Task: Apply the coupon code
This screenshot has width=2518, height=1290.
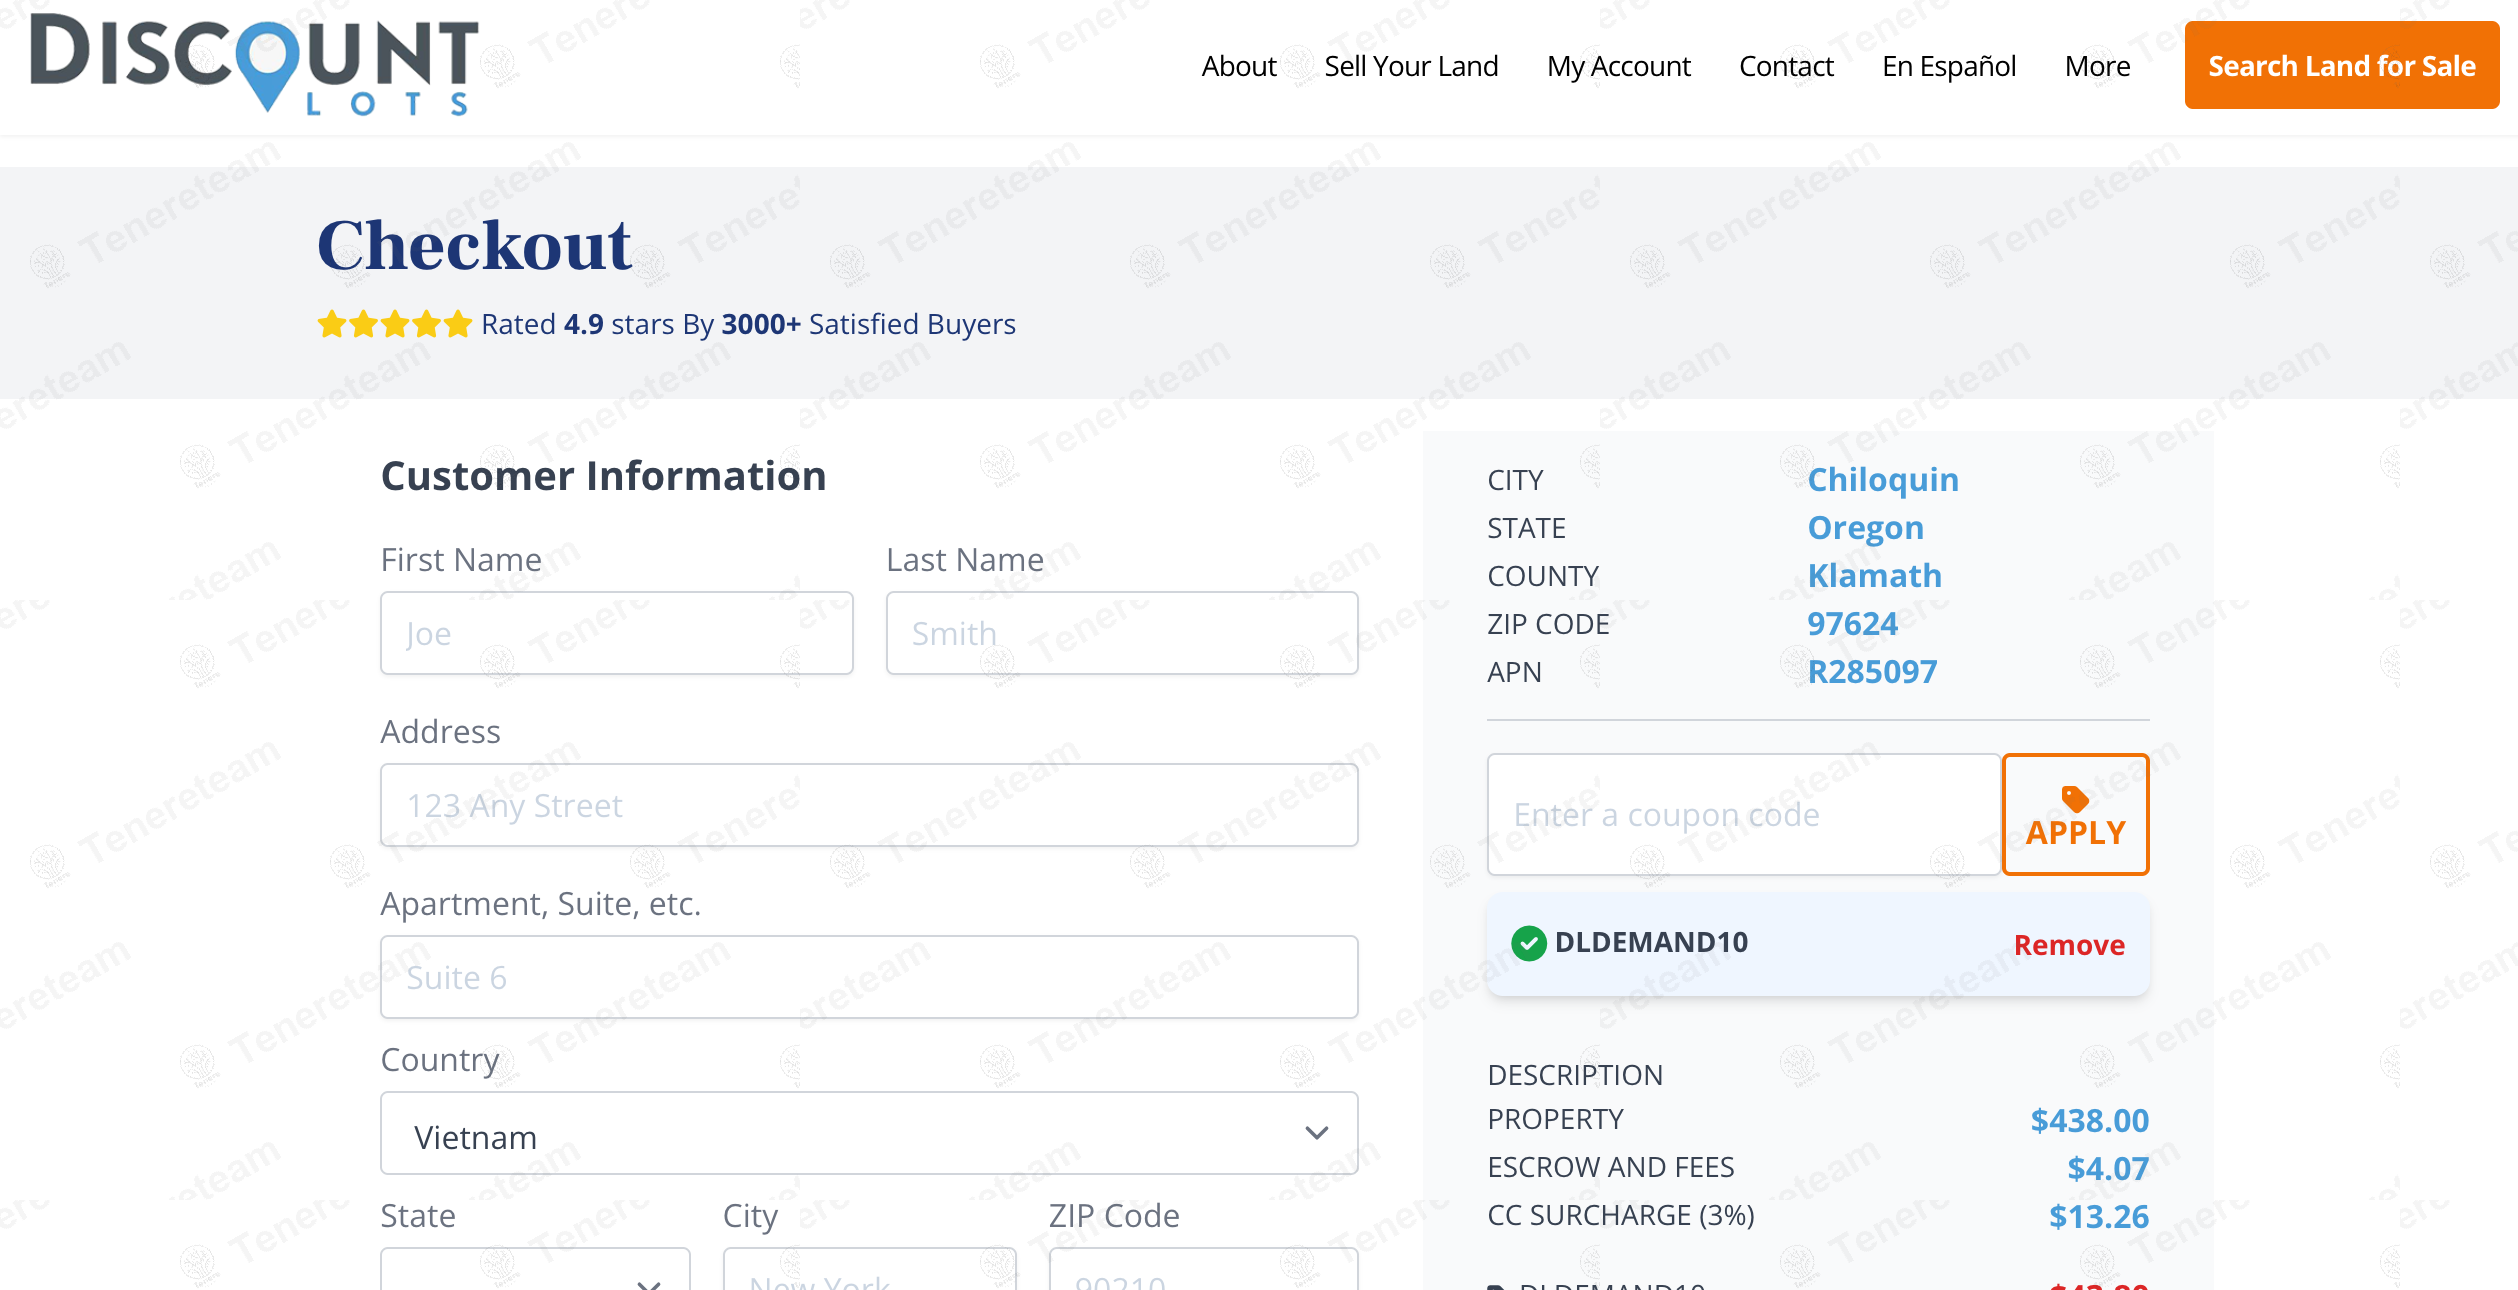Action: (2075, 814)
